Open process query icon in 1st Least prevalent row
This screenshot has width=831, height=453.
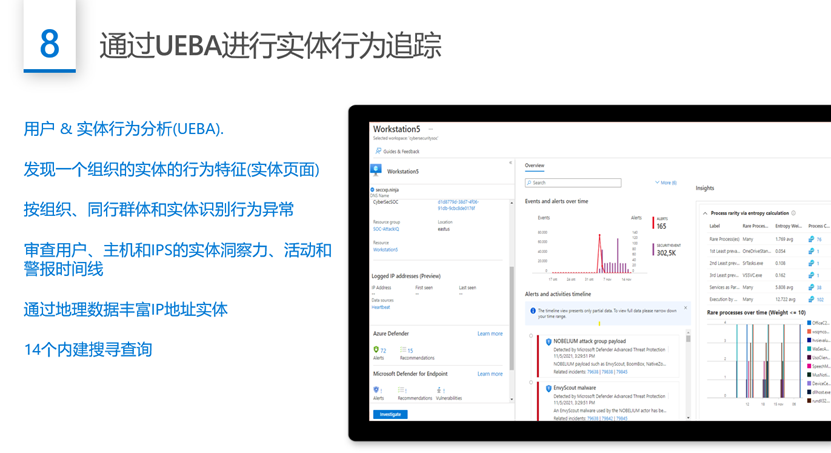(x=811, y=251)
